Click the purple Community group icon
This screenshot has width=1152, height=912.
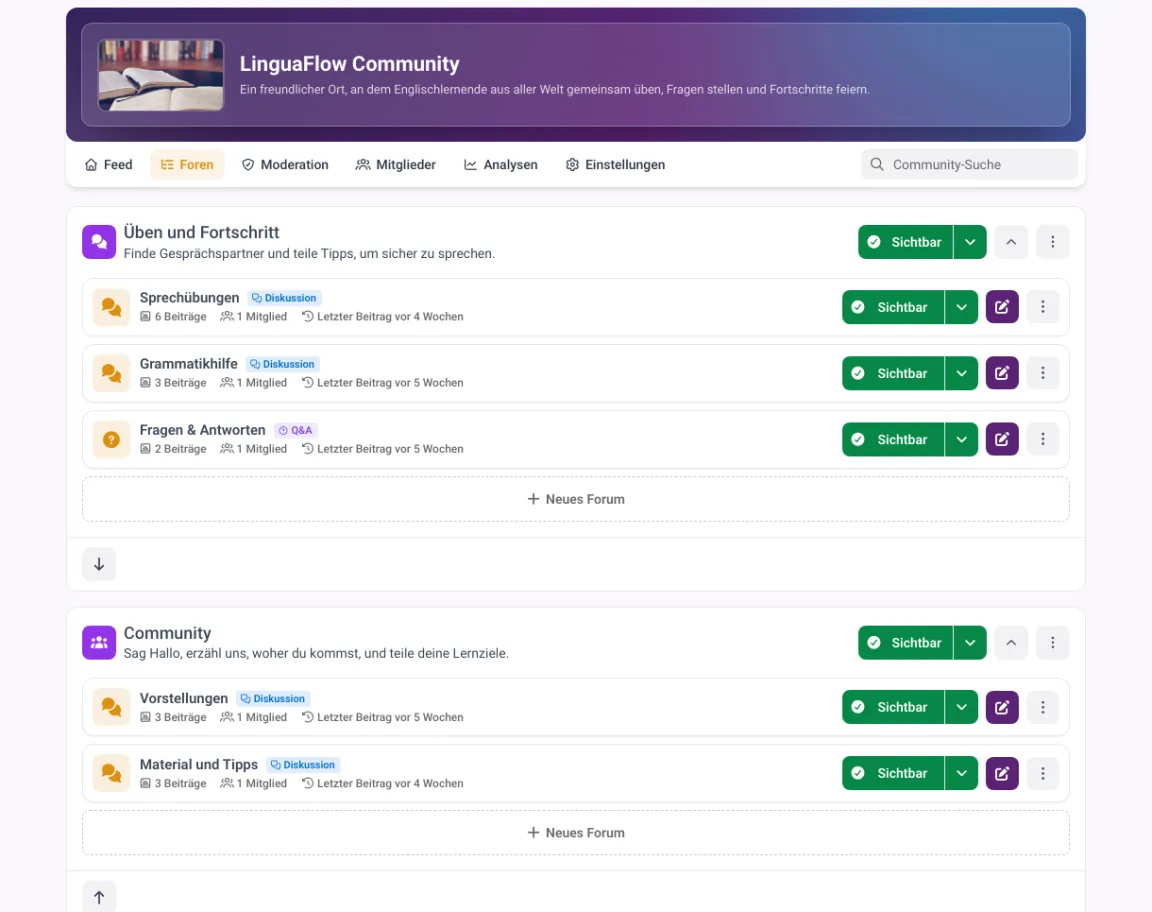pyautogui.click(x=99, y=642)
